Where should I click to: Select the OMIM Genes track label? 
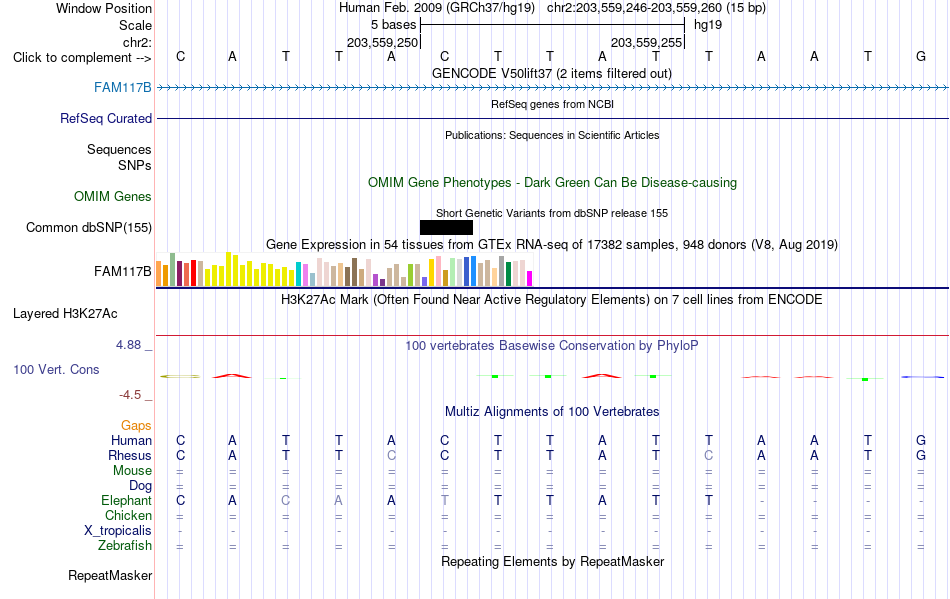(x=112, y=197)
